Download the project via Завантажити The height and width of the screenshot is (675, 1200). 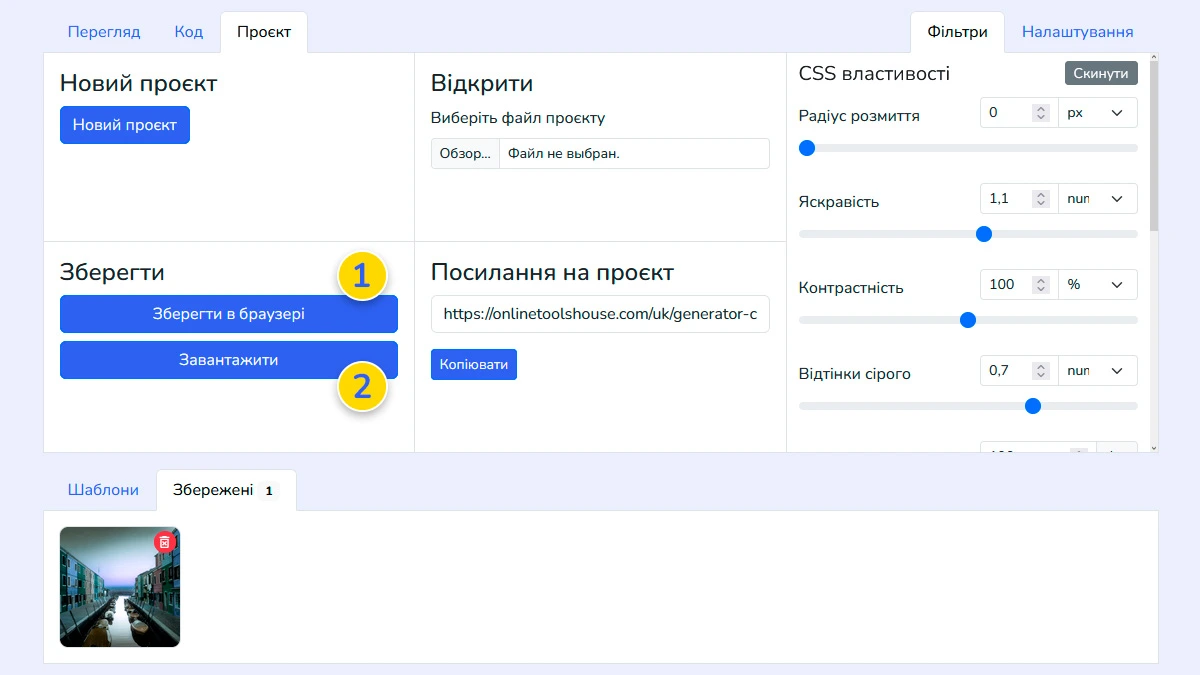tap(229, 360)
